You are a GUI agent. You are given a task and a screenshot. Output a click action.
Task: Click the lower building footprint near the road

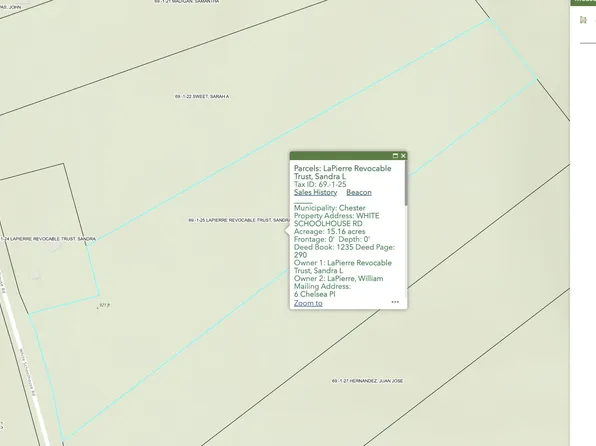point(36,275)
